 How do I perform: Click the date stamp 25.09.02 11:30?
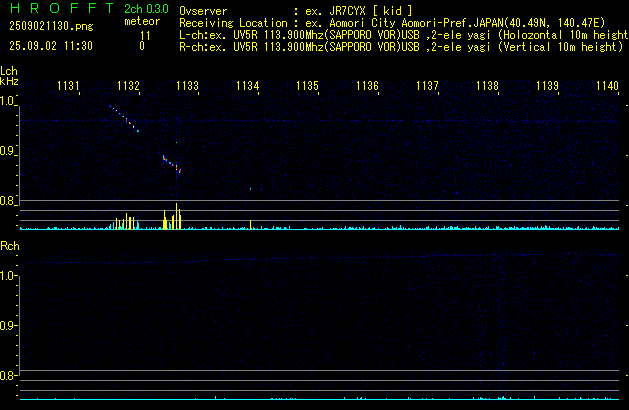point(51,46)
